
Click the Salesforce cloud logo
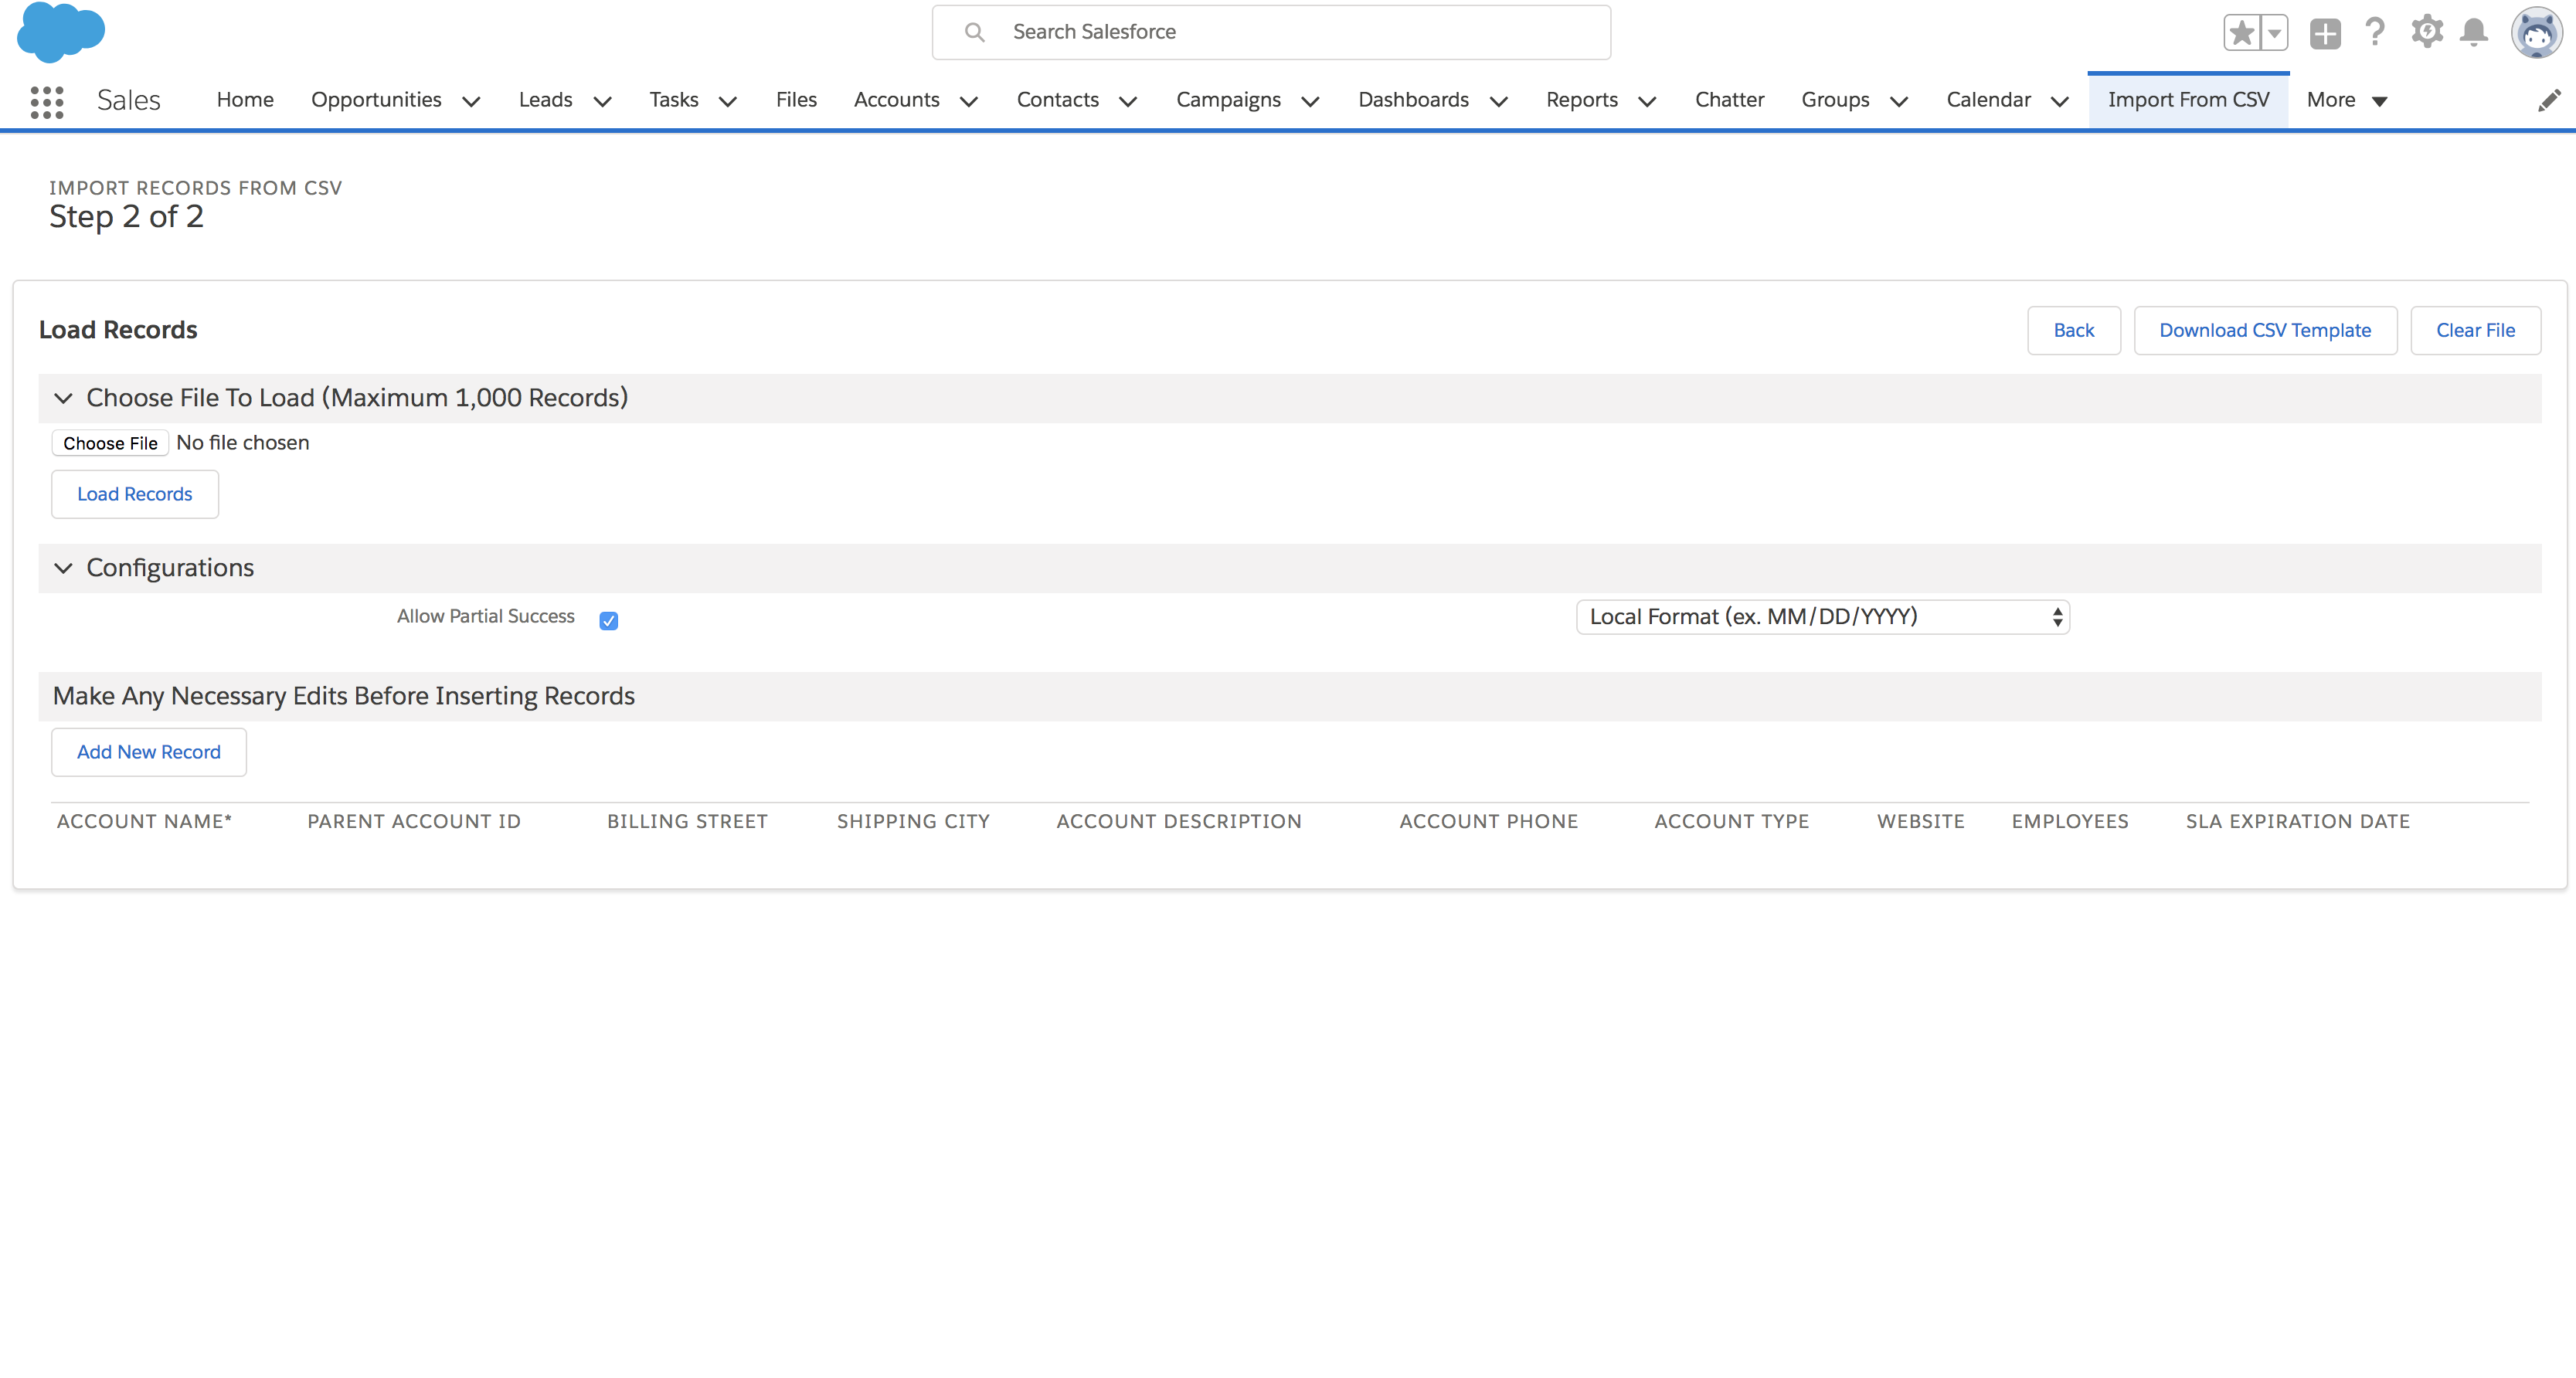(x=61, y=32)
